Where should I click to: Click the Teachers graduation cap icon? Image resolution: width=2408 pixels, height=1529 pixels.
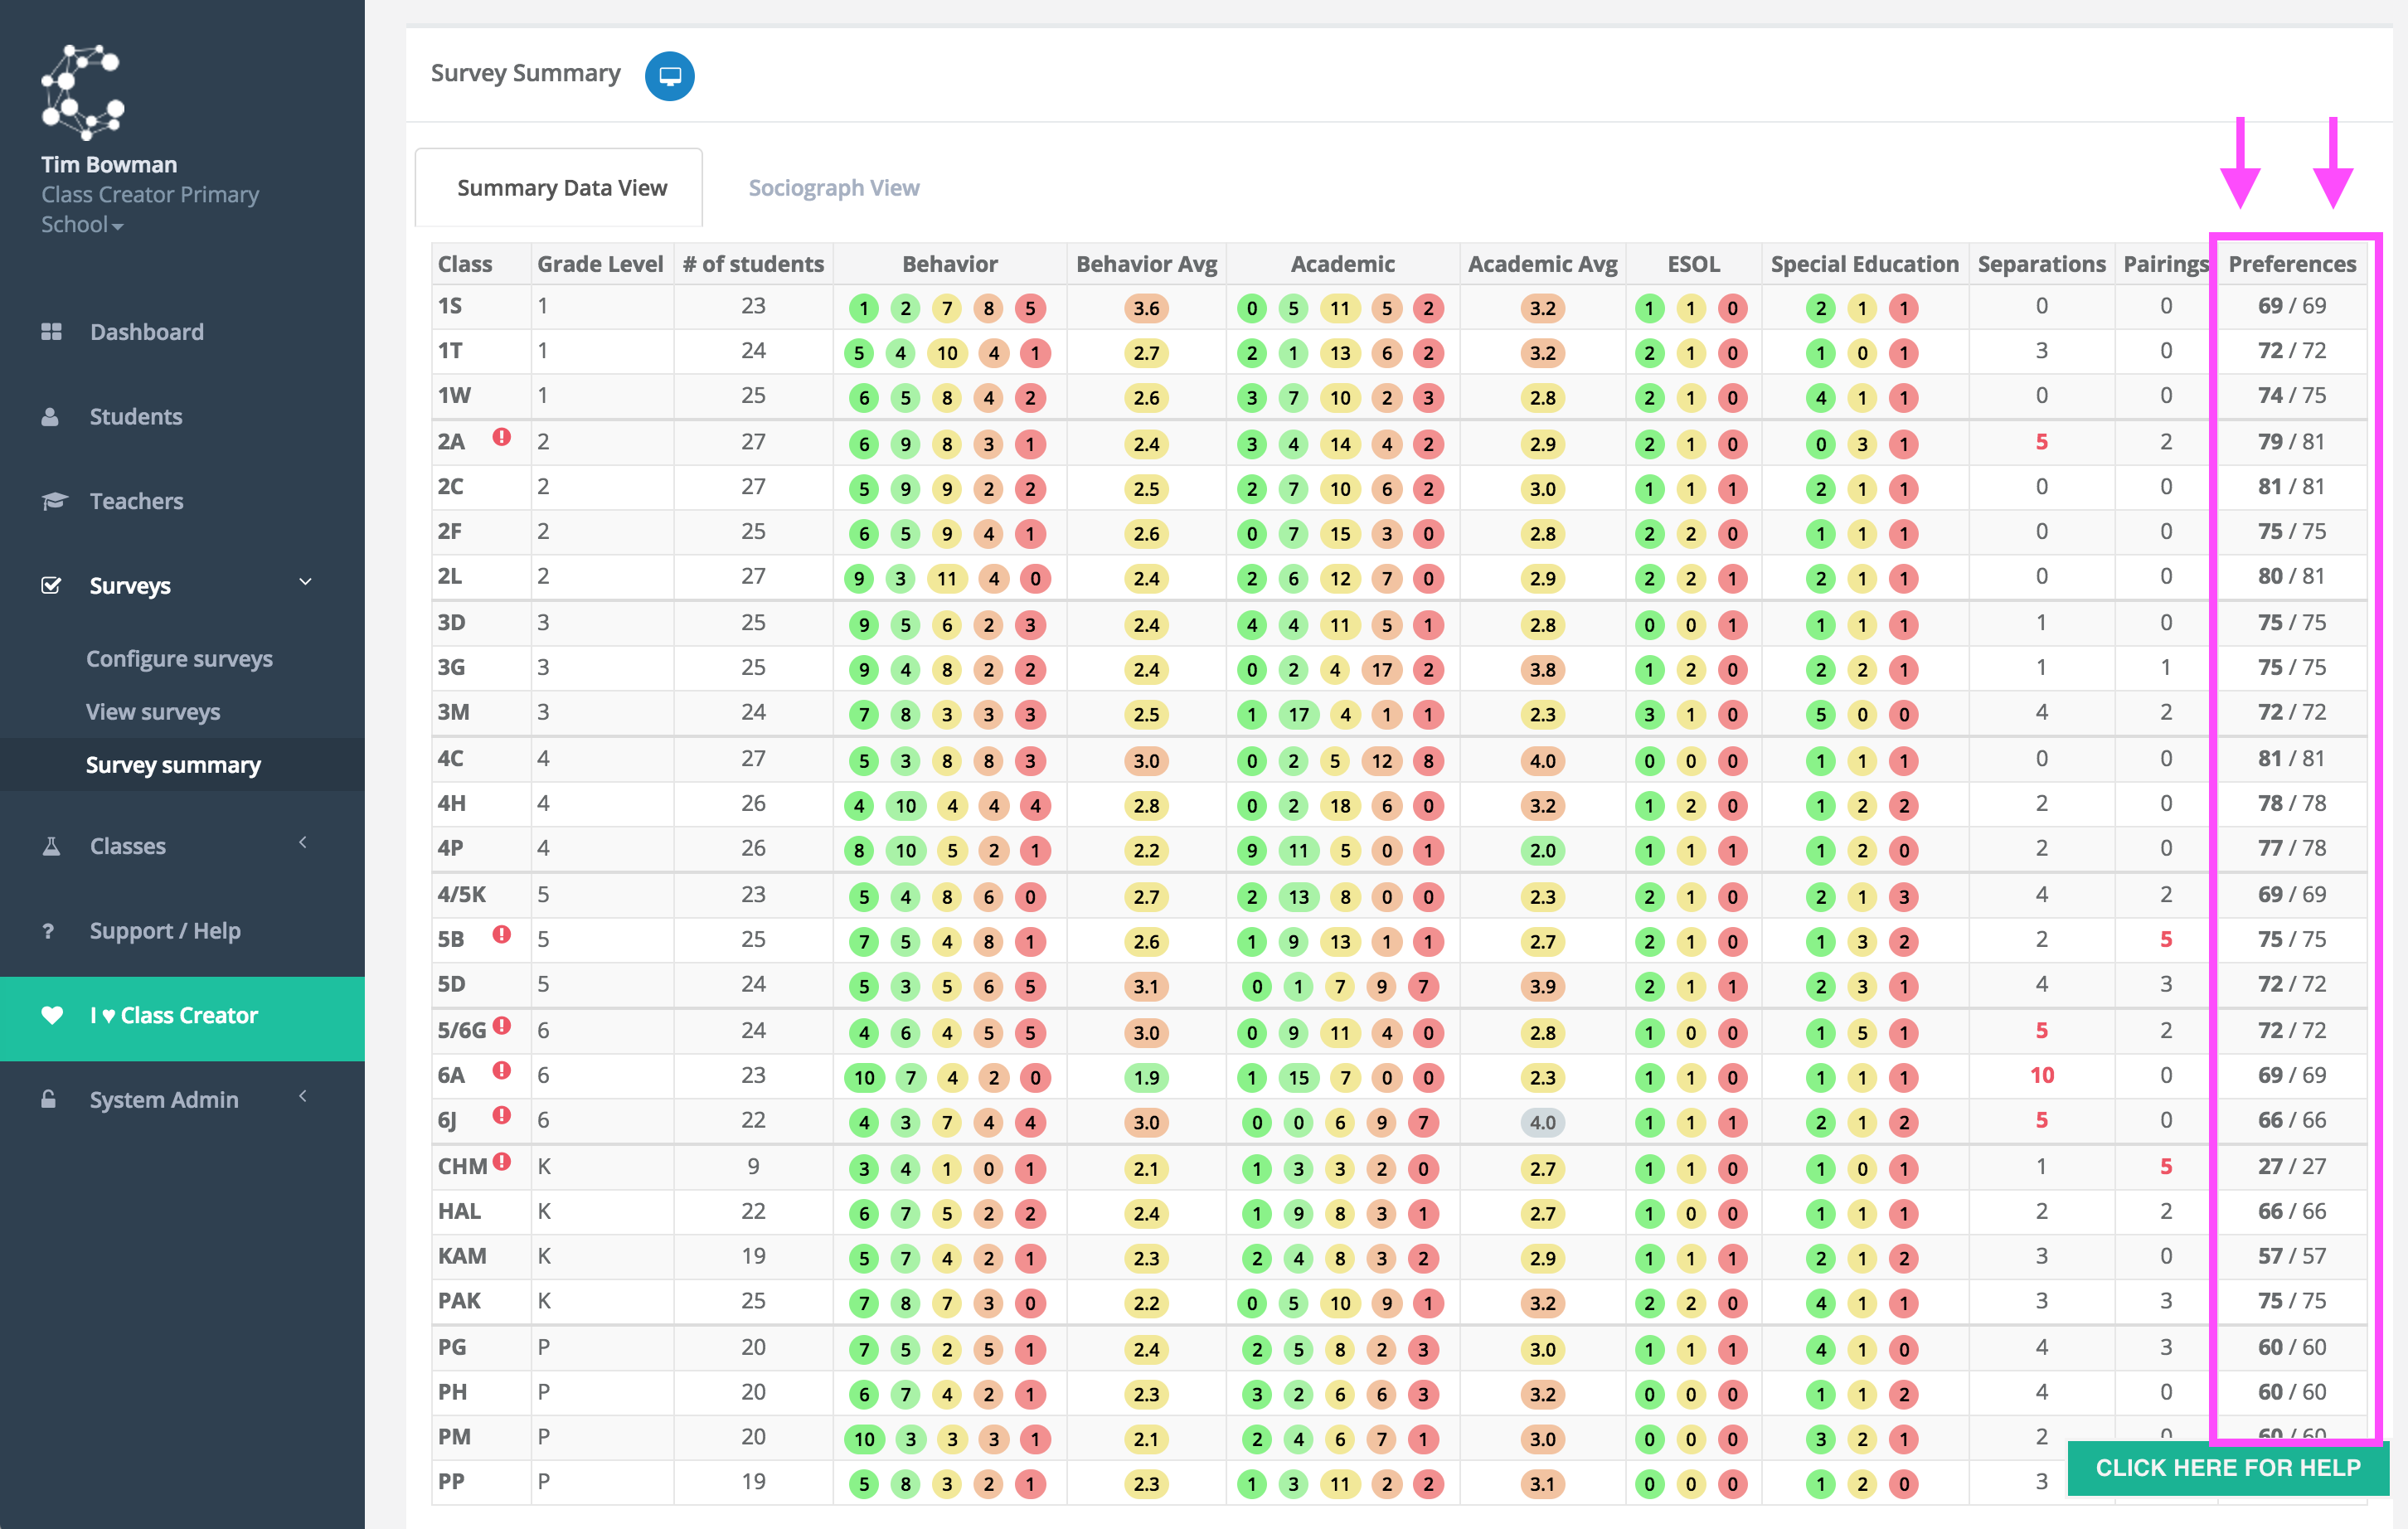pos(53,501)
